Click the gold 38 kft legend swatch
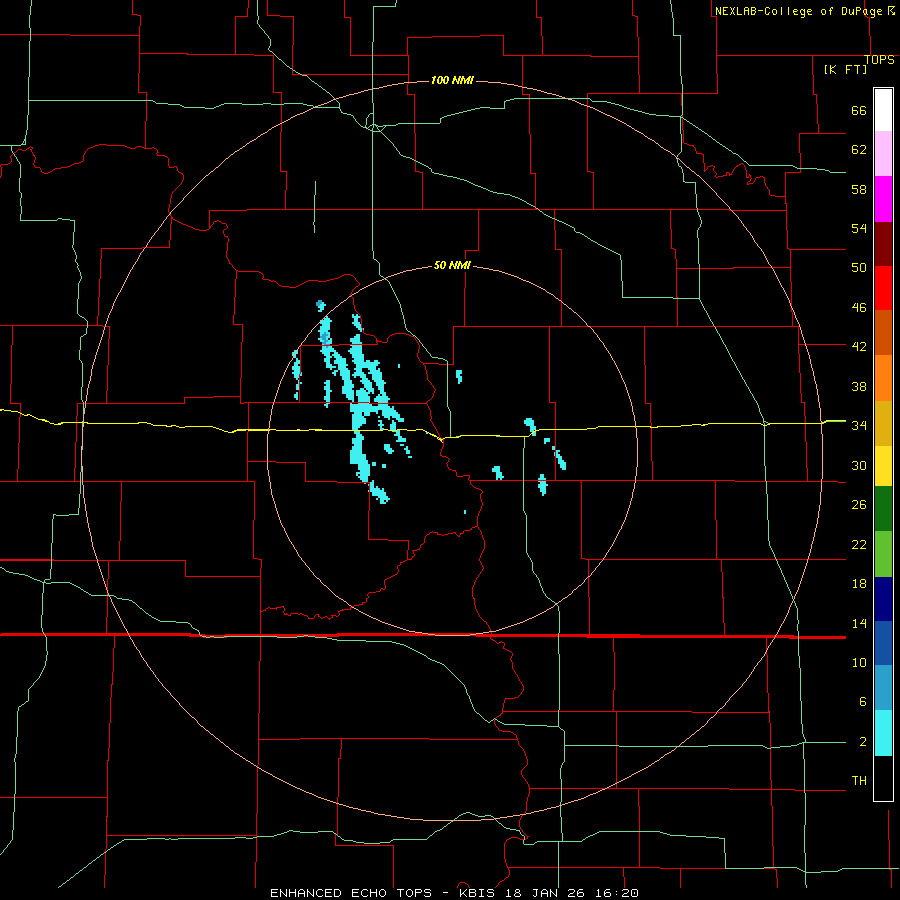900x900 pixels. 883,423
